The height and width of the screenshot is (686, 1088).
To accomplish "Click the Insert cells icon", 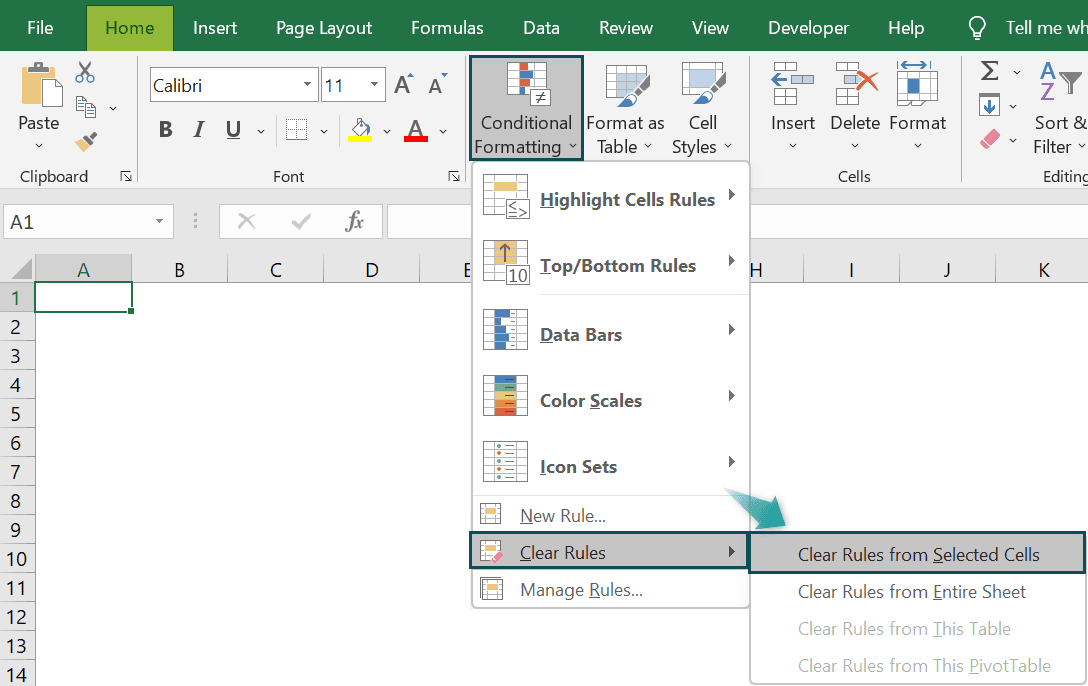I will click(x=792, y=83).
